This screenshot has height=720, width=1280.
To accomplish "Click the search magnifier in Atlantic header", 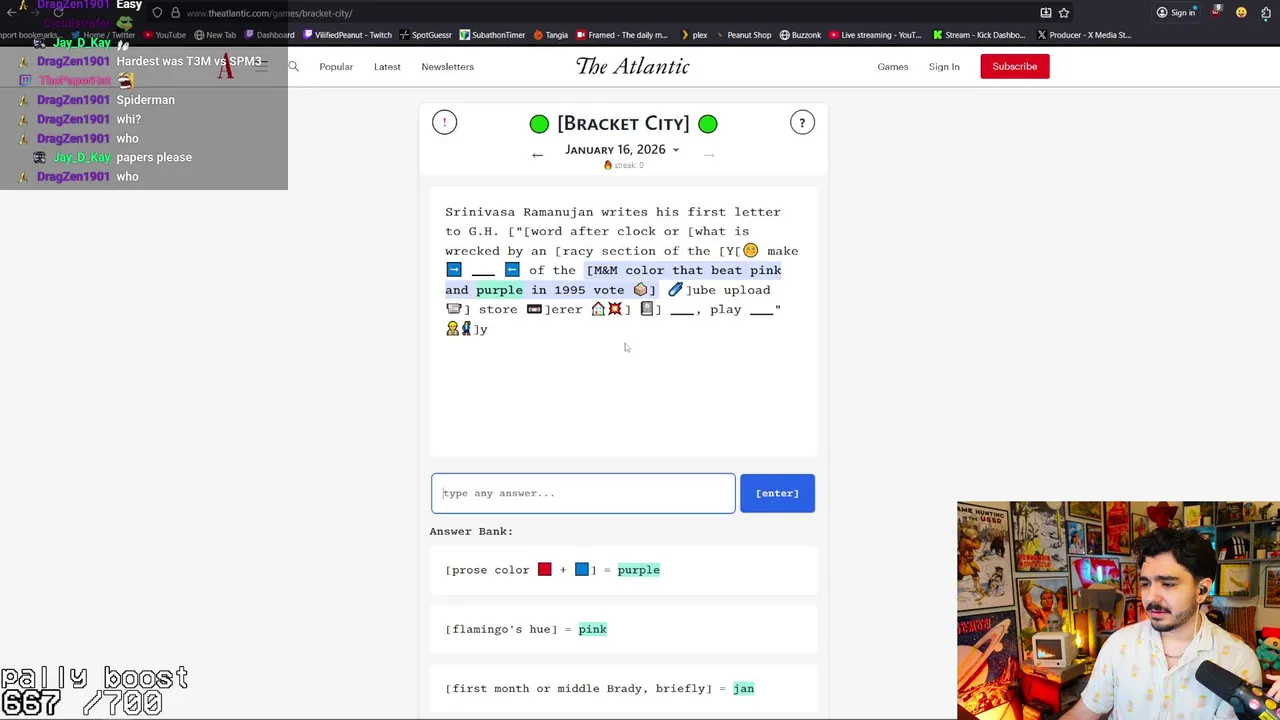I will pyautogui.click(x=293, y=66).
